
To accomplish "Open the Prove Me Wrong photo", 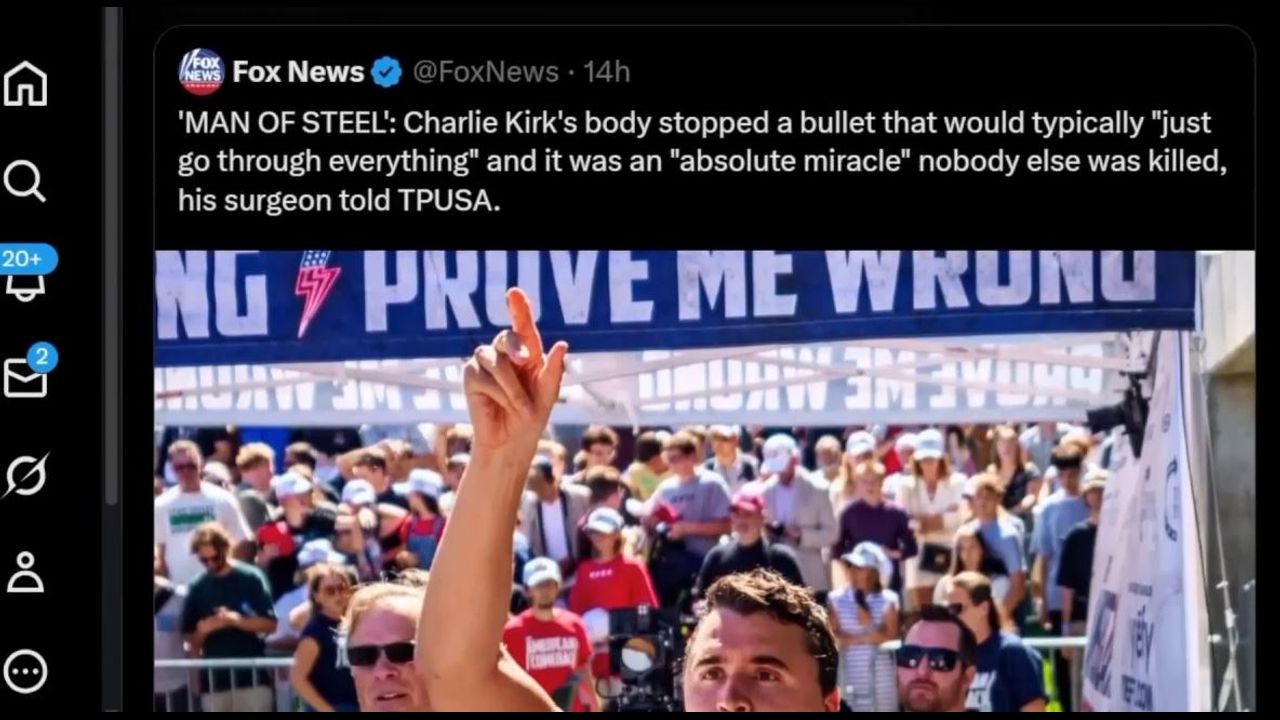I will (704, 481).
